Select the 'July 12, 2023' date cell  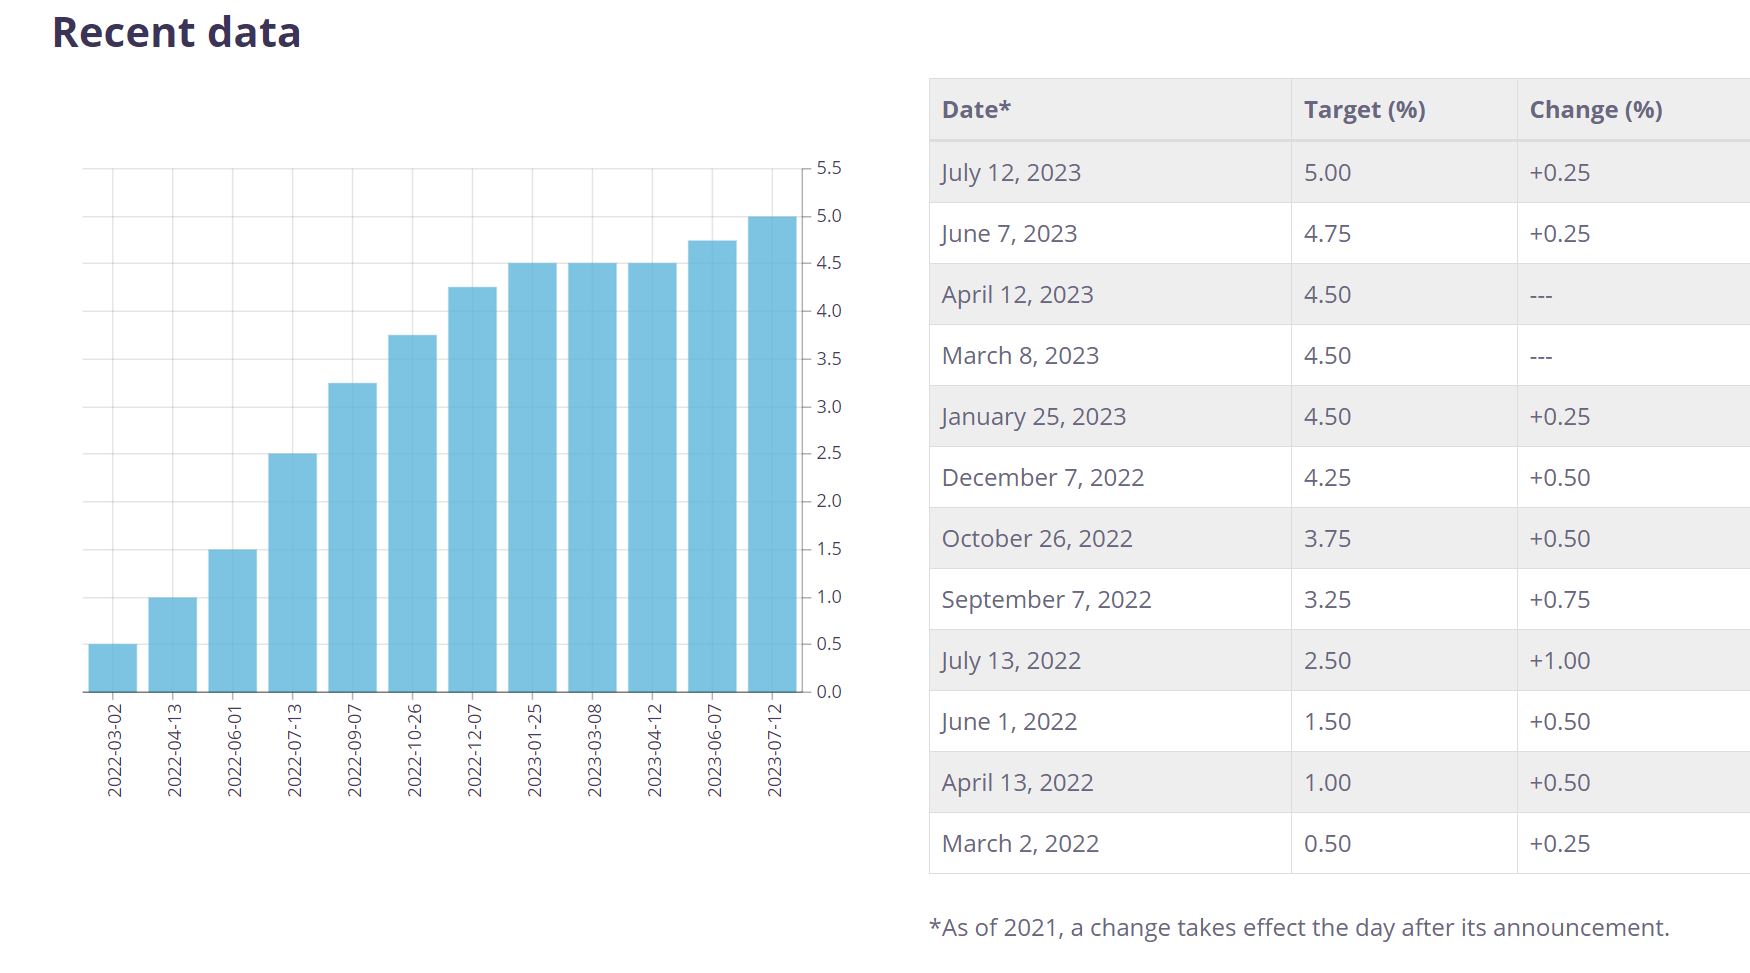[x=1110, y=172]
